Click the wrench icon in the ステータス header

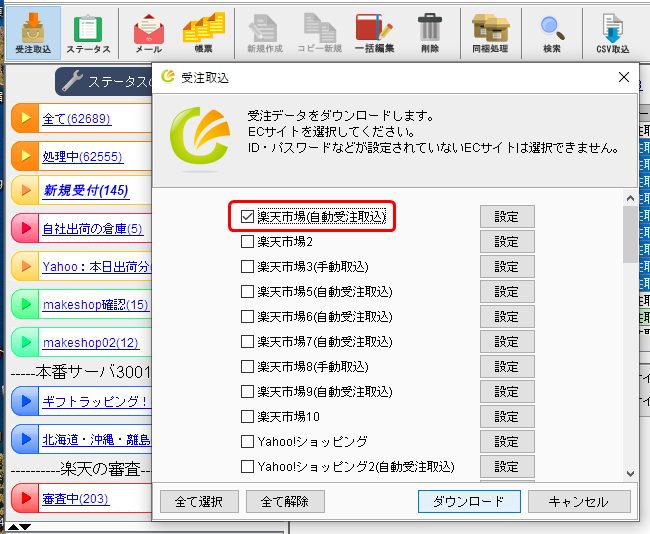[72, 80]
